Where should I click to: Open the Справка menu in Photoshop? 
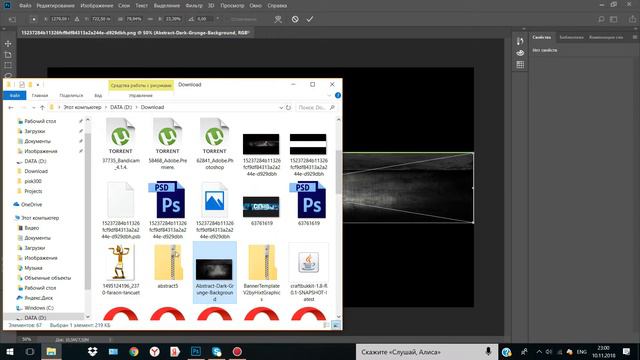[x=277, y=6]
